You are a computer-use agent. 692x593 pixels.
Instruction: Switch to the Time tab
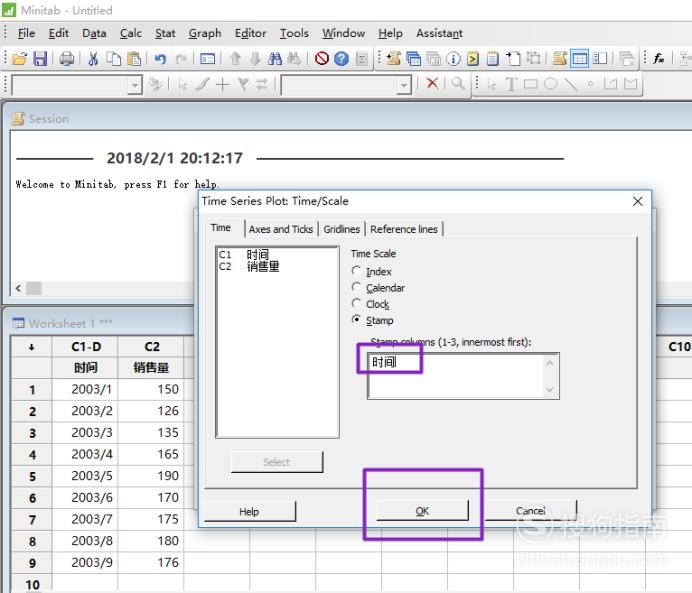coord(221,228)
